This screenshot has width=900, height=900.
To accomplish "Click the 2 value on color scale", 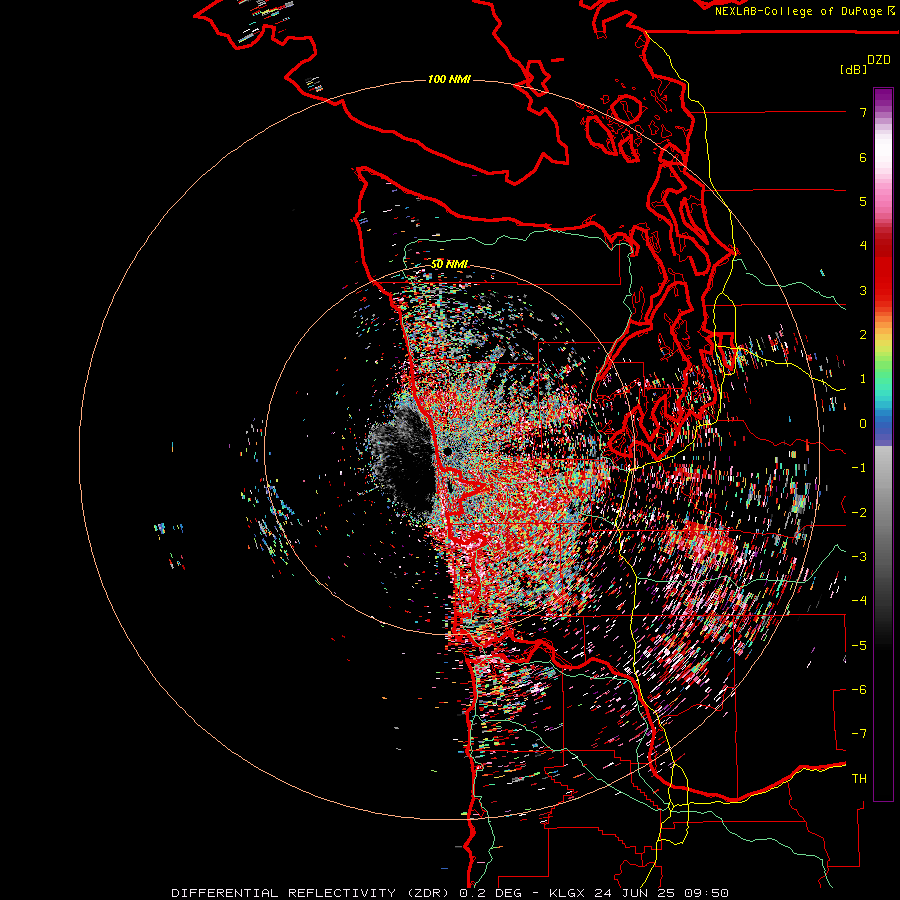I will point(863,335).
